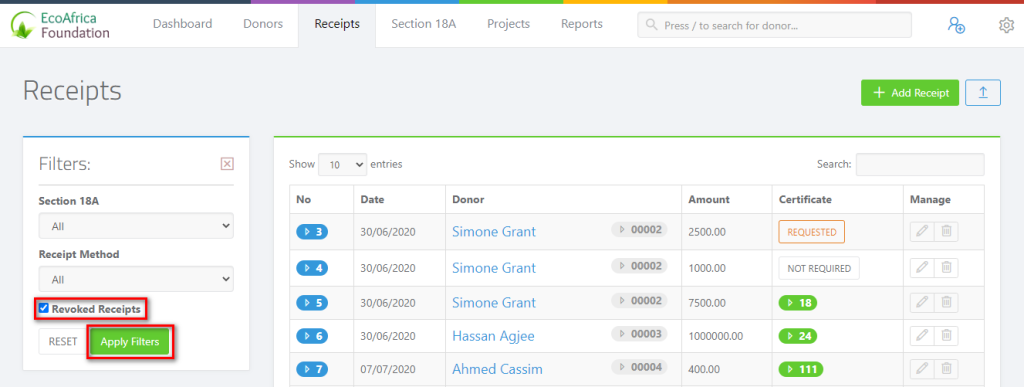Select the Receipts tab
This screenshot has height=387, width=1024.
click(x=337, y=25)
